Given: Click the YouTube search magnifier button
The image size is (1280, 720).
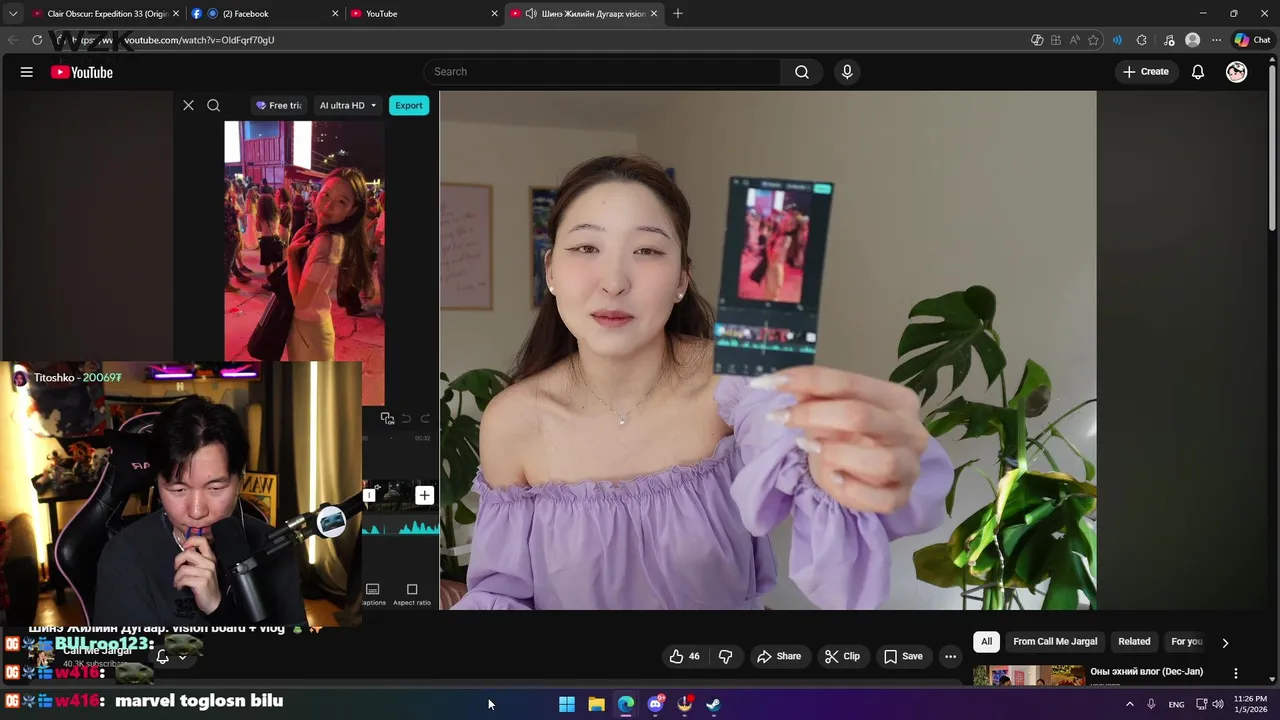Looking at the screenshot, I should (802, 72).
